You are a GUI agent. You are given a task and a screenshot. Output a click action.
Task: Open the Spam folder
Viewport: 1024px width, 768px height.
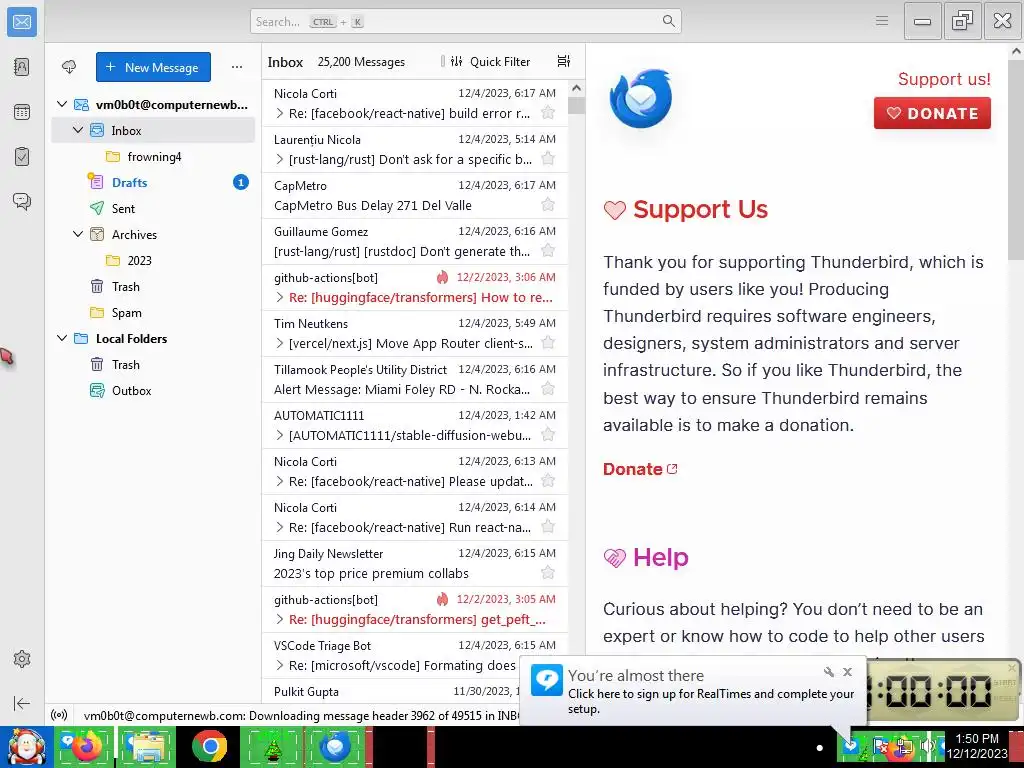pyautogui.click(x=153, y=312)
